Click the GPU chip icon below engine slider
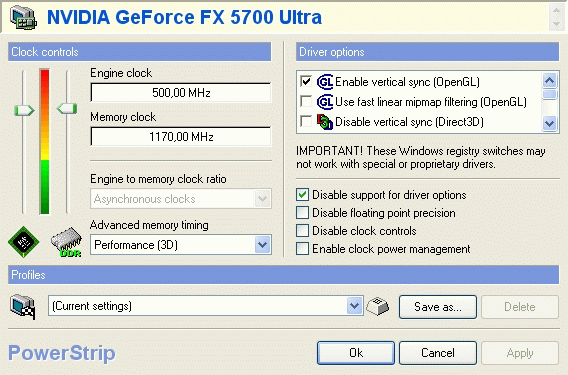 pos(24,242)
